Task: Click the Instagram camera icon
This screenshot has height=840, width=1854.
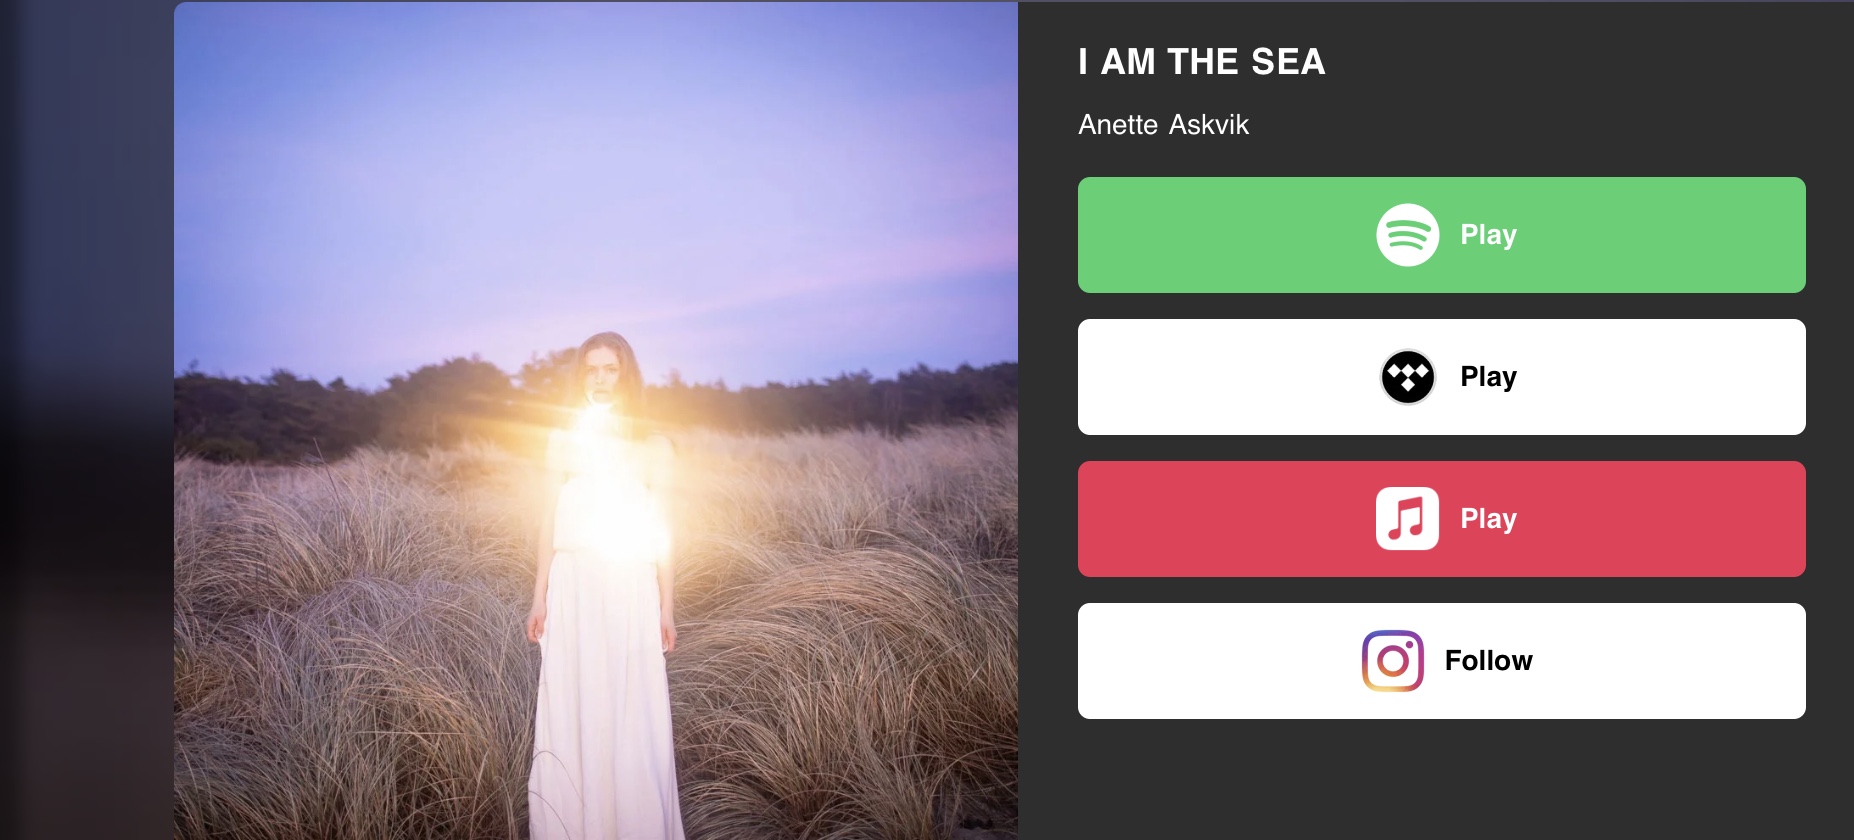Action: tap(1392, 661)
